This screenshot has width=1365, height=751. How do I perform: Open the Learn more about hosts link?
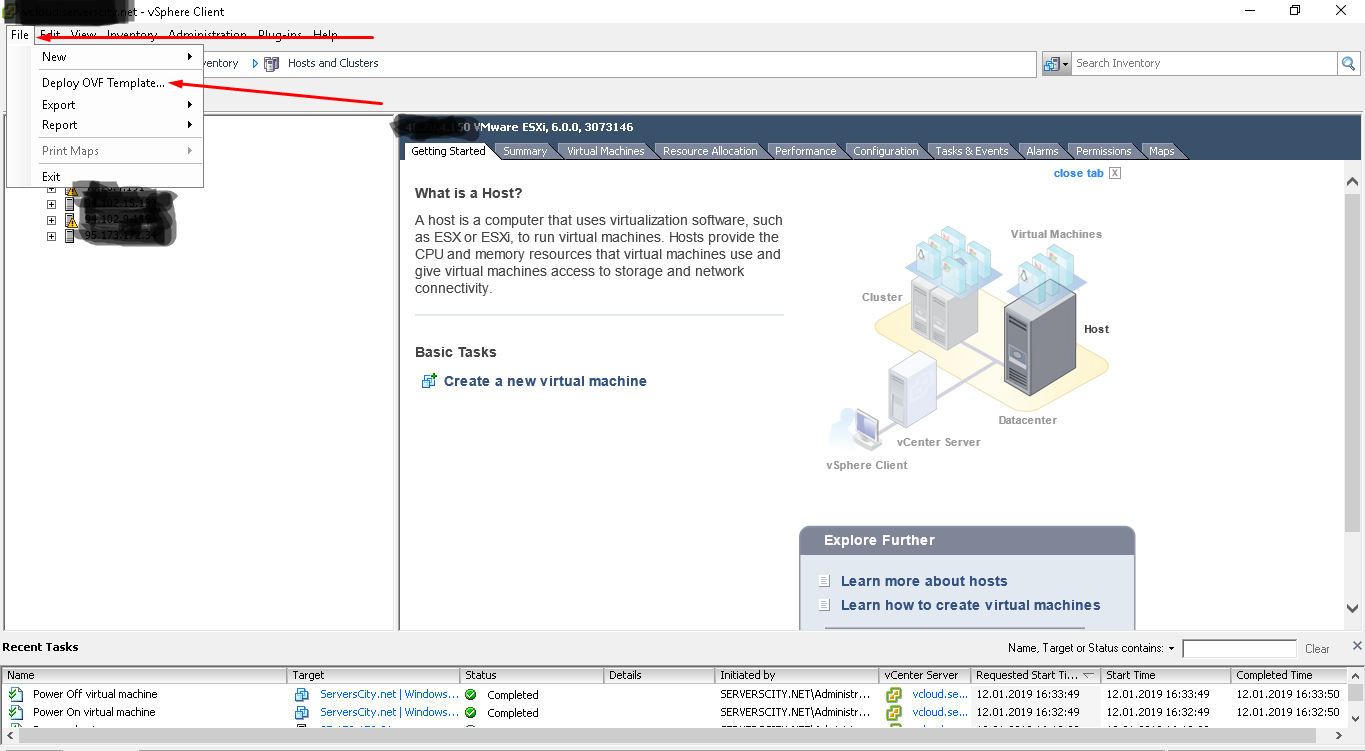point(924,581)
